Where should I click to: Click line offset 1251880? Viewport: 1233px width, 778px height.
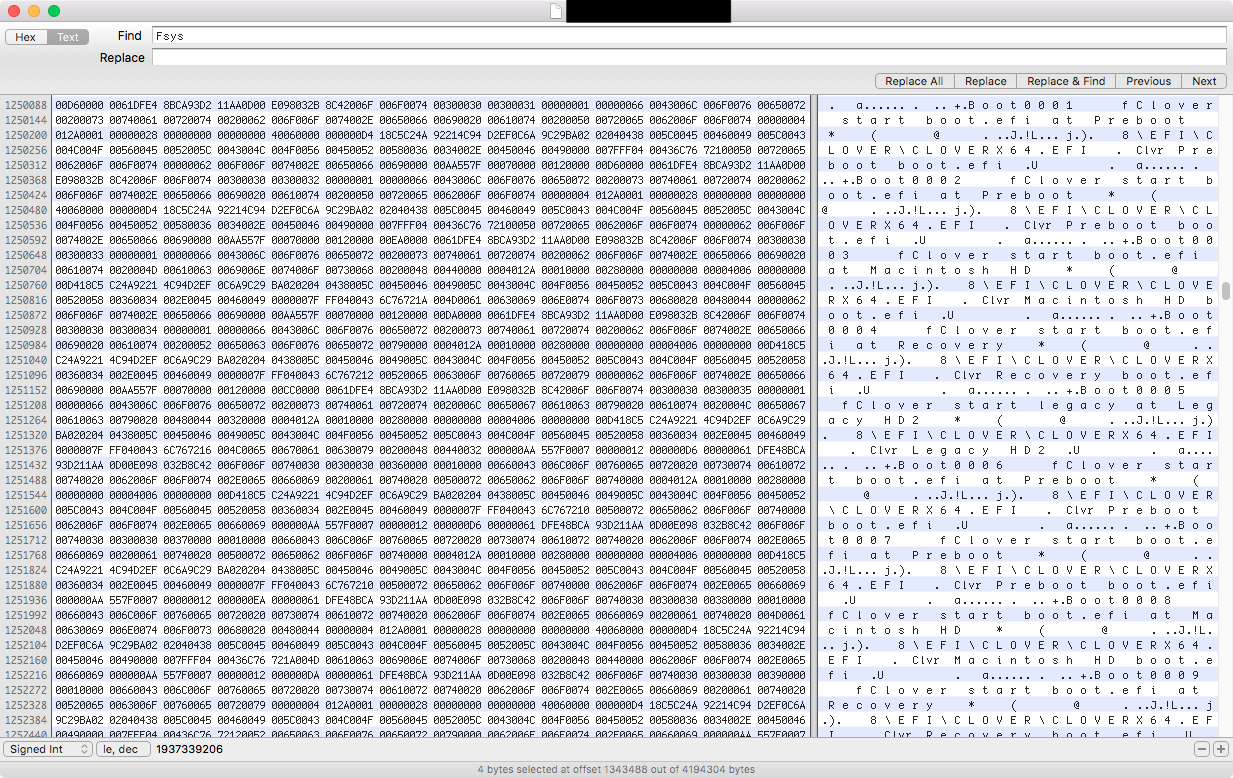pyautogui.click(x=25, y=585)
